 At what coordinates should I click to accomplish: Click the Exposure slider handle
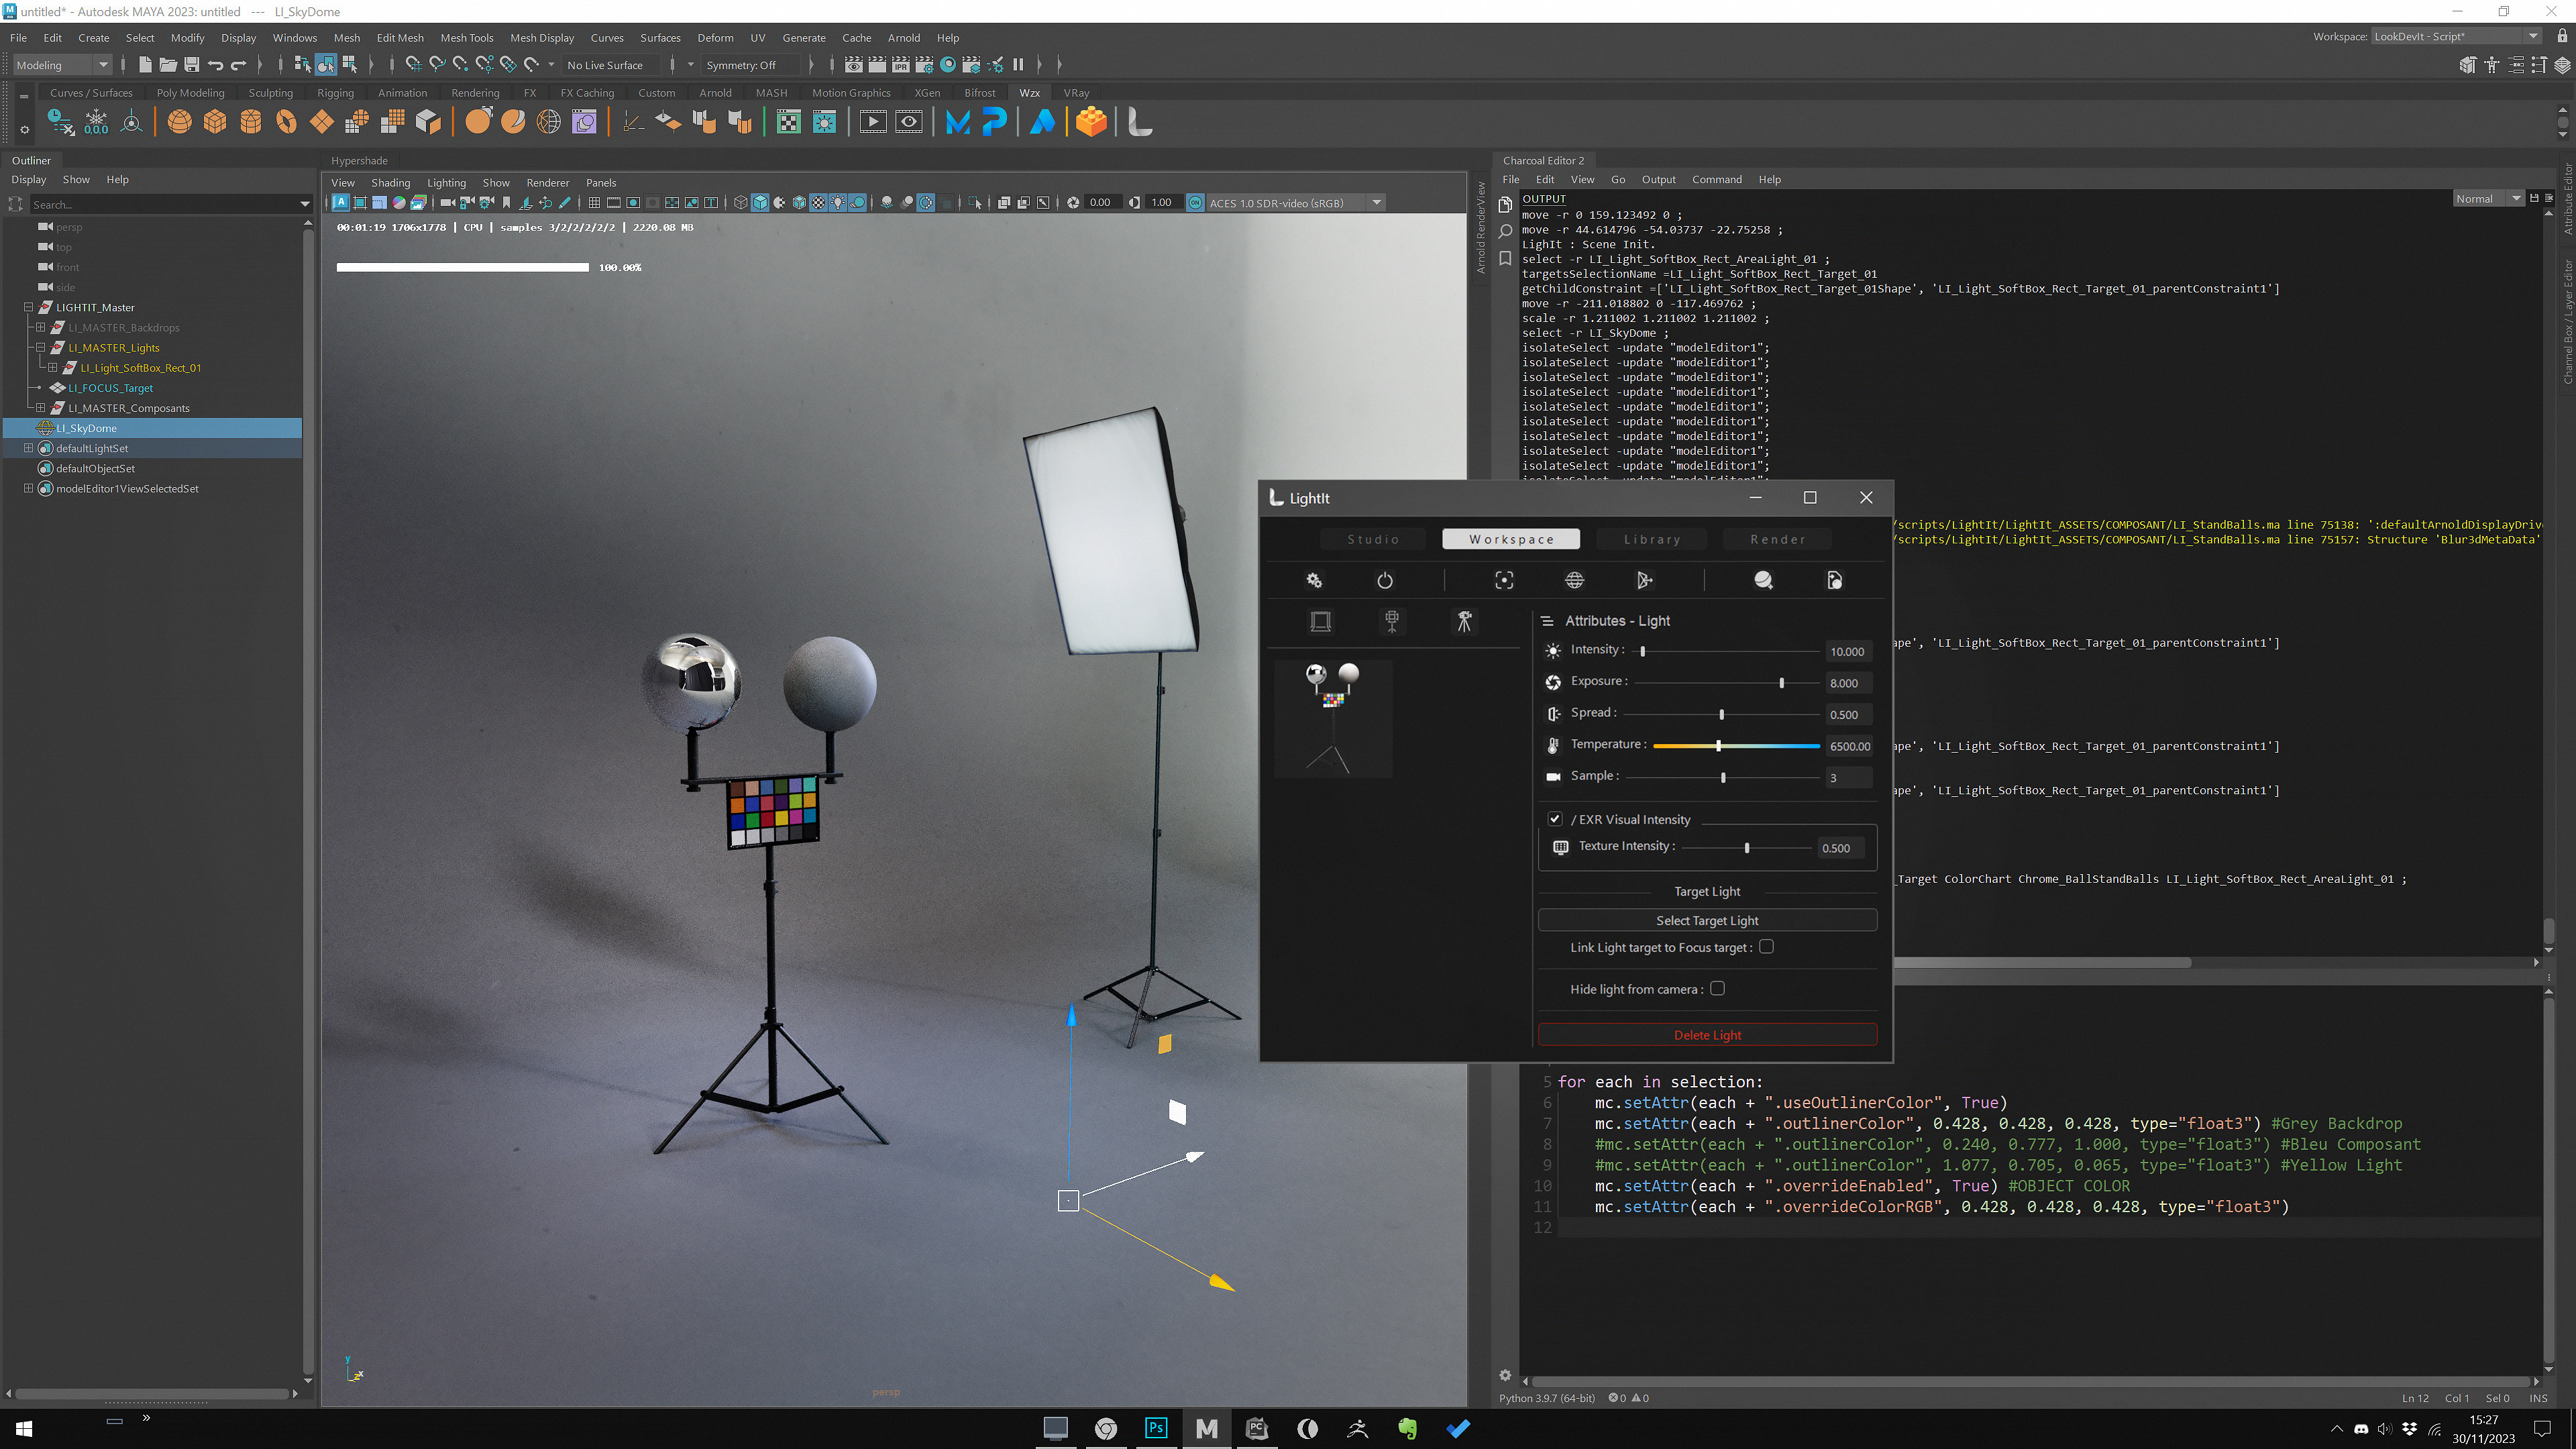(1781, 683)
